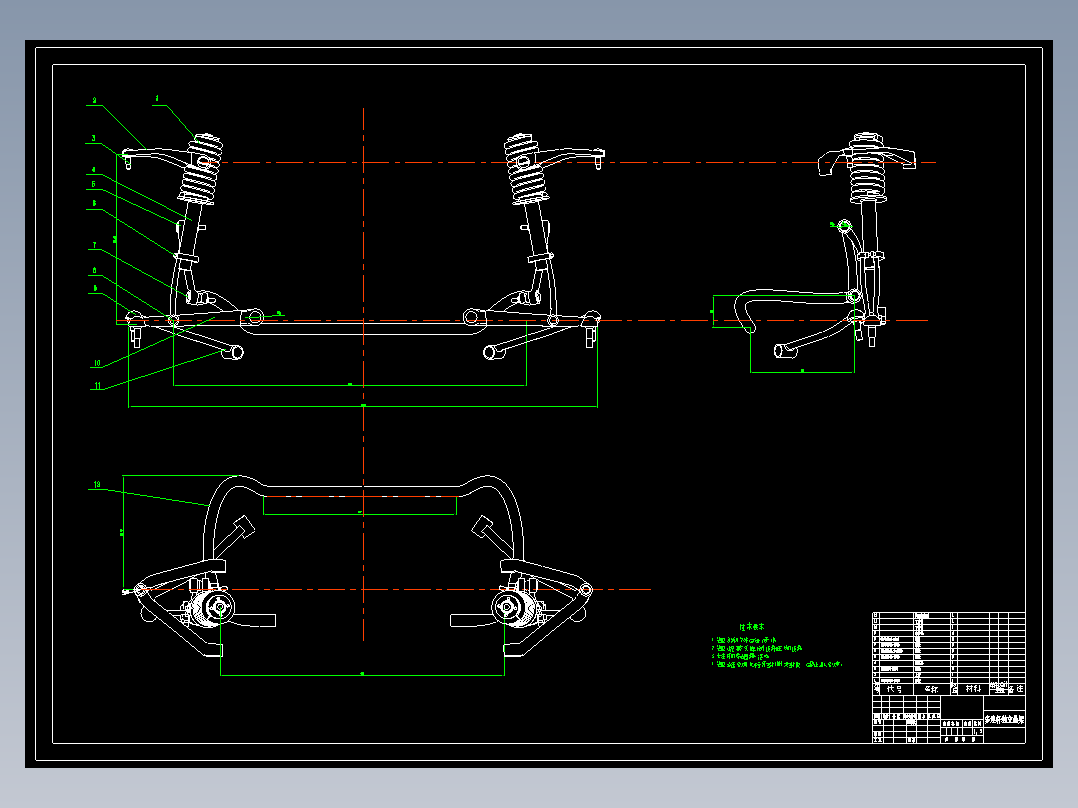Click part callout number 4
The image size is (1078, 808).
(x=94, y=170)
